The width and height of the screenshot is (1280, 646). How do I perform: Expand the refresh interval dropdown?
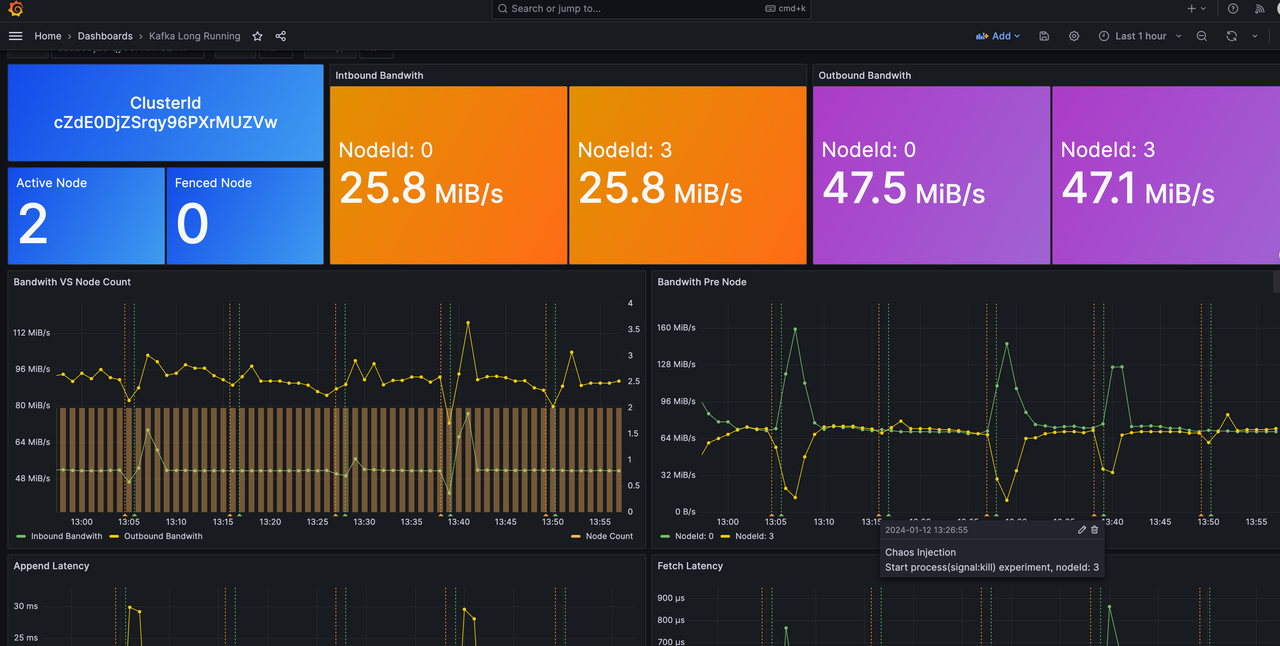[1255, 36]
